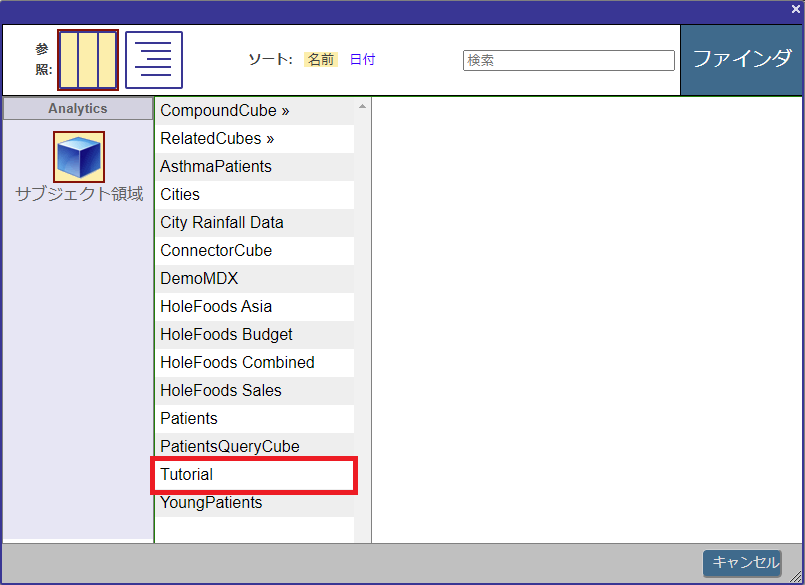Expand the RelatedCubes folder
The height and width of the screenshot is (585, 805).
point(217,139)
